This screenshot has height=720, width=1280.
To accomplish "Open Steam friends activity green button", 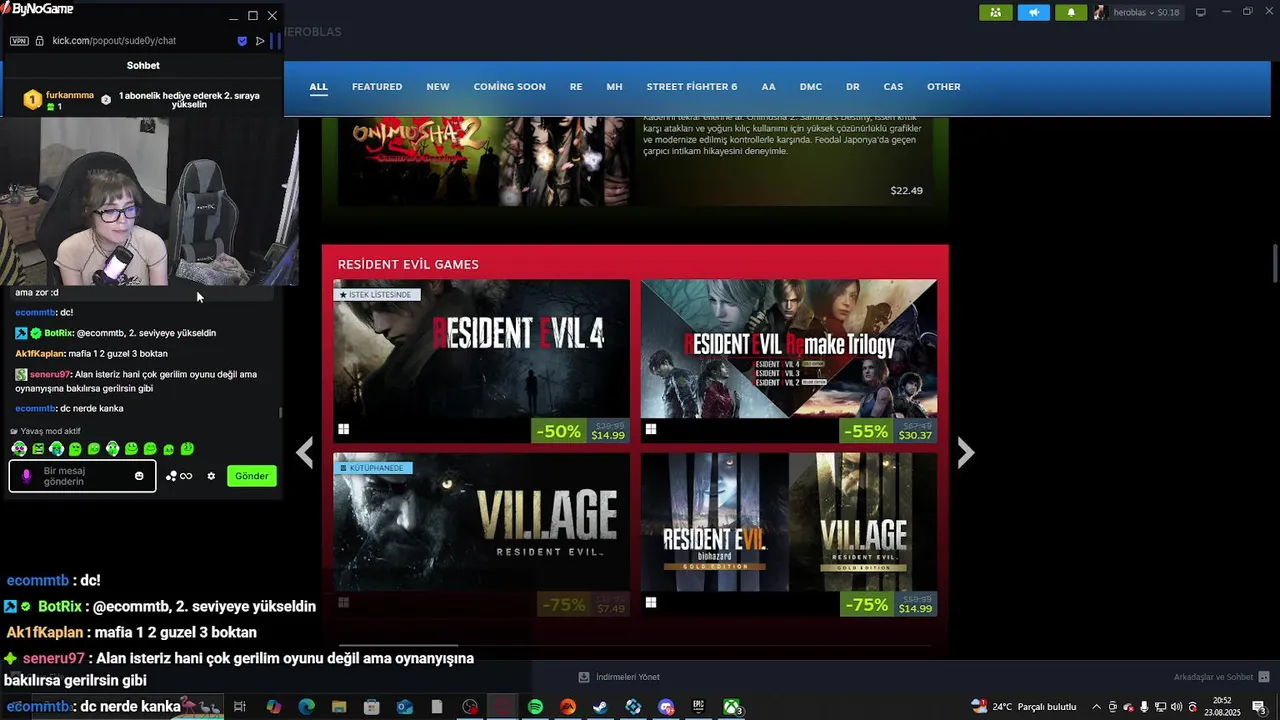I will click(x=995, y=12).
